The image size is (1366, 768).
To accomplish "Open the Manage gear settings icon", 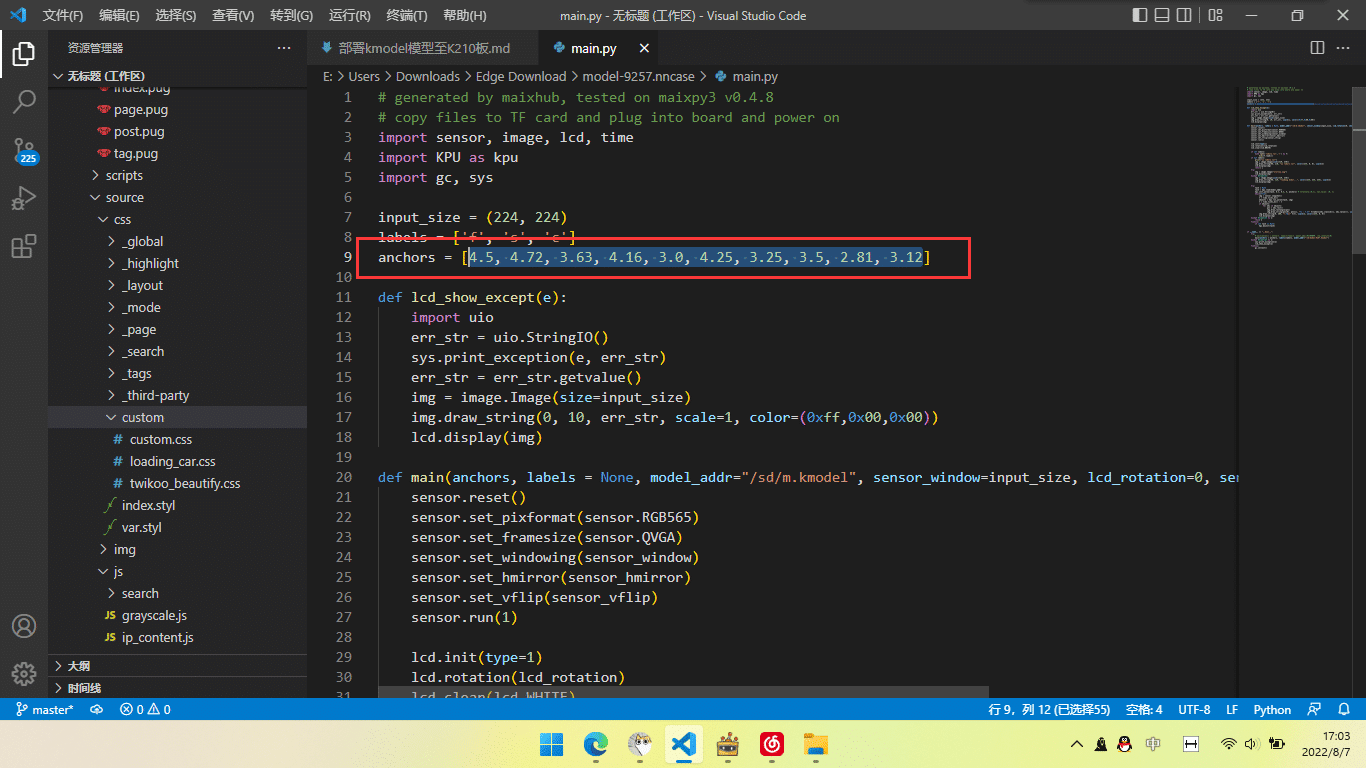I will (x=24, y=673).
